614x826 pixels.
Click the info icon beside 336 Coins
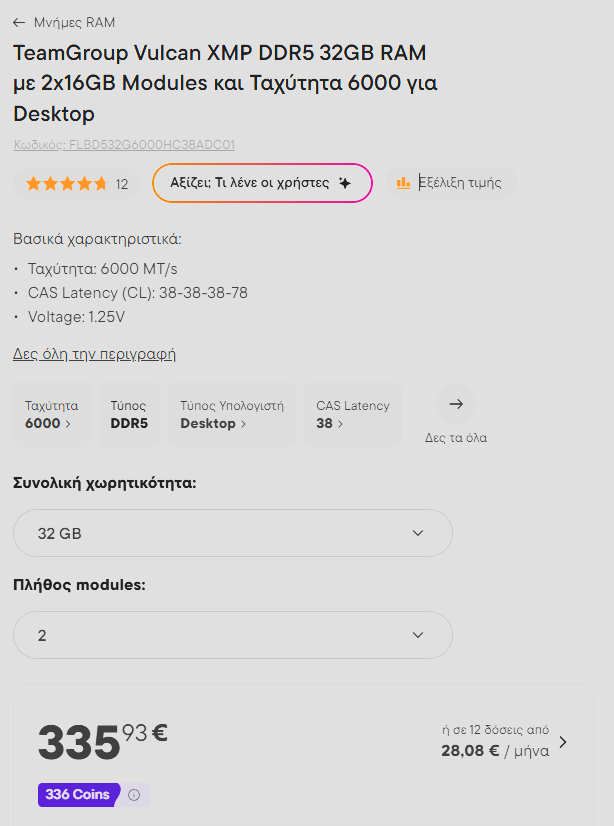point(134,795)
